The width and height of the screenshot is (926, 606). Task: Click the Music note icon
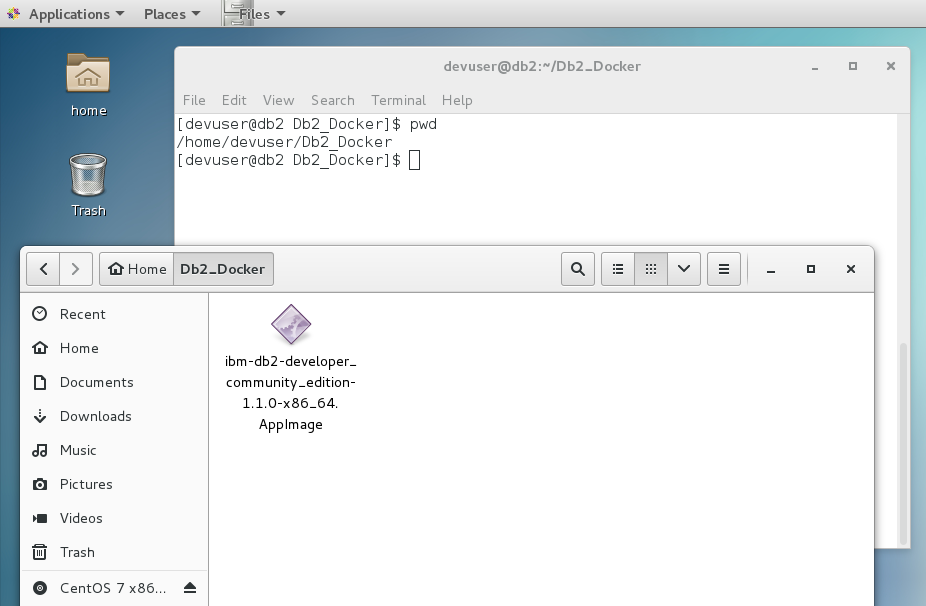pos(40,451)
